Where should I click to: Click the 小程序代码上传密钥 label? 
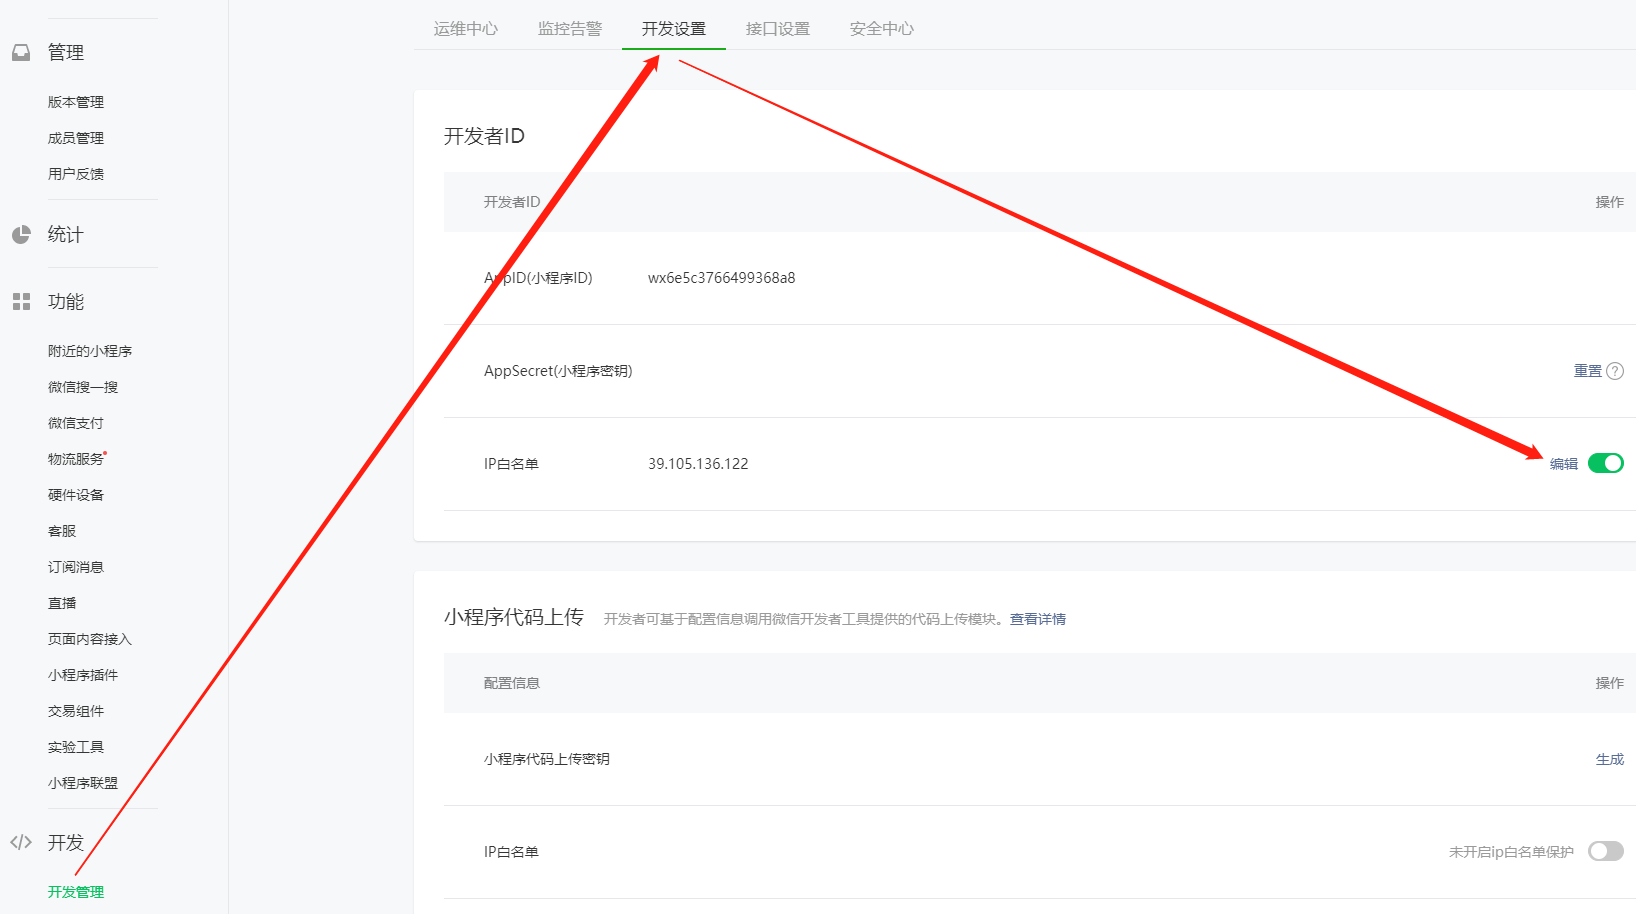(x=547, y=759)
